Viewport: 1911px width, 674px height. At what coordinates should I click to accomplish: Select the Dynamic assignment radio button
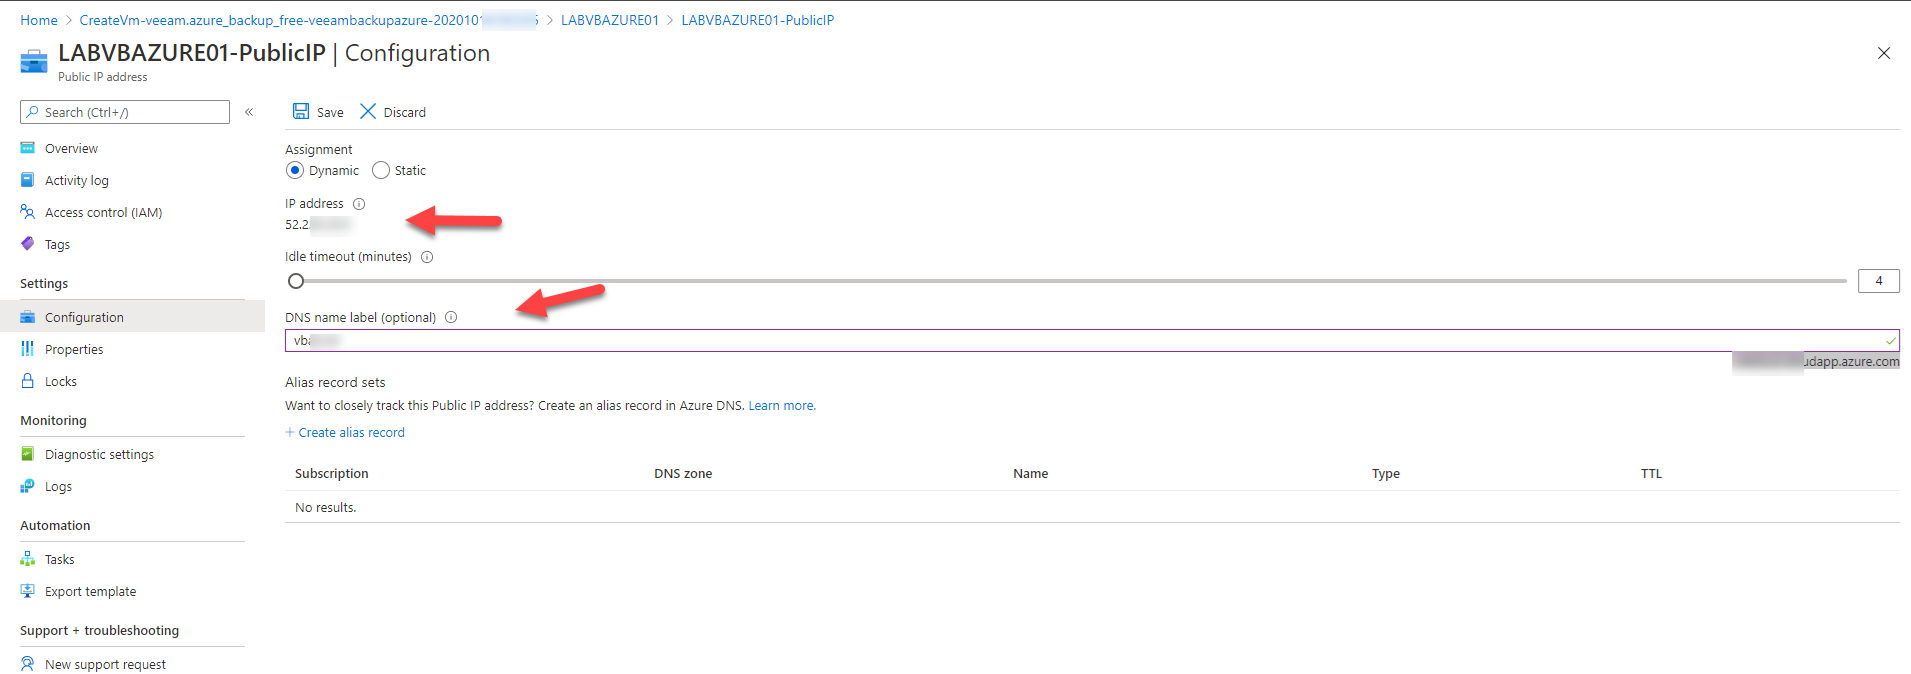click(295, 171)
